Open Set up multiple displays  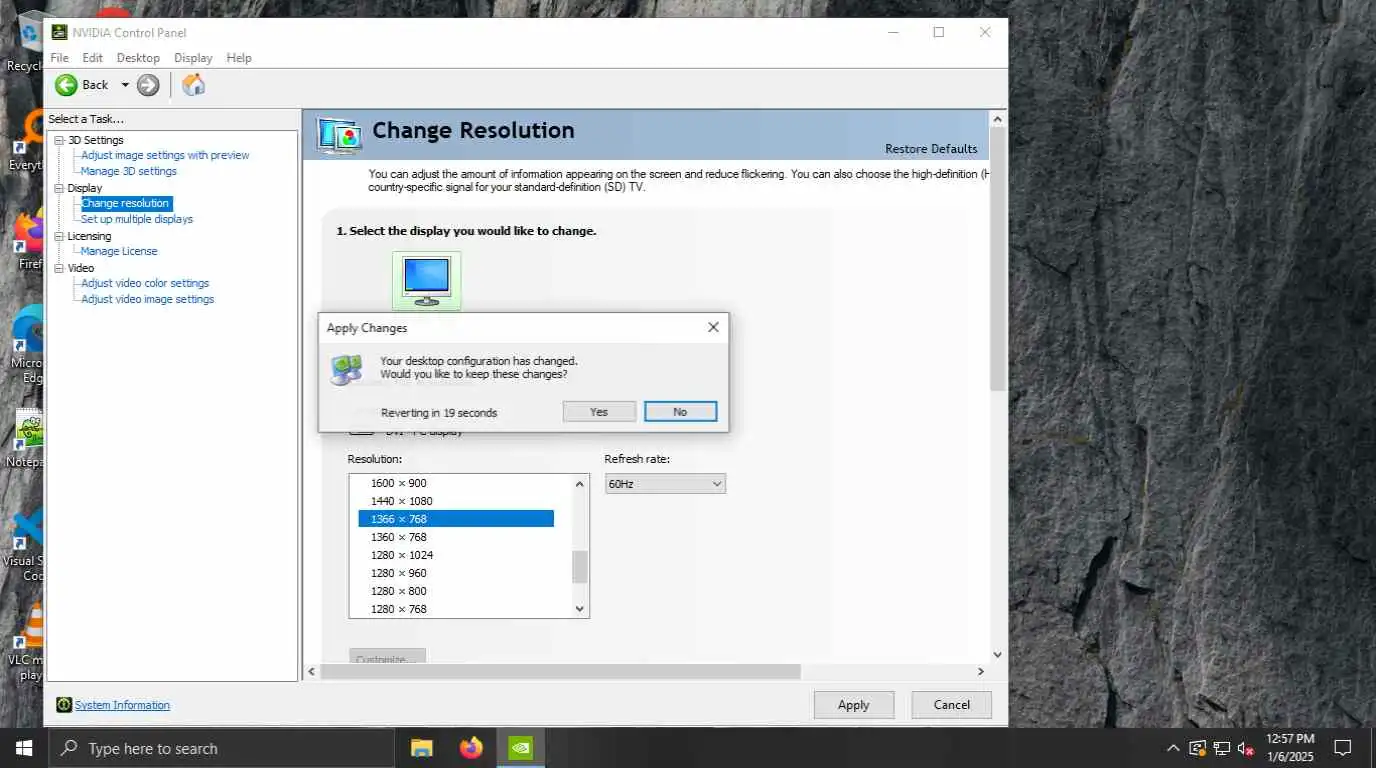click(137, 219)
